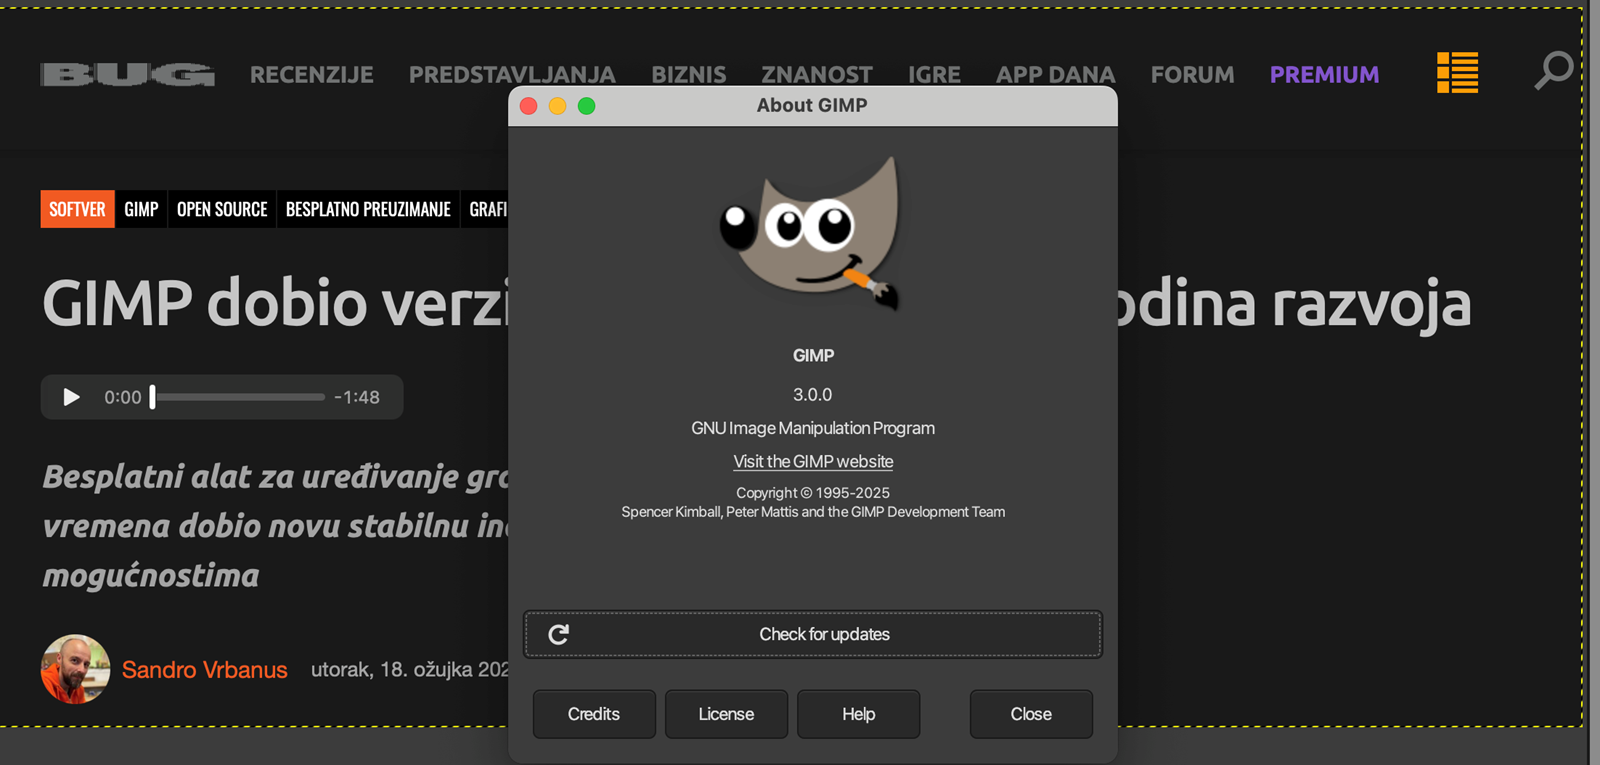Screen dimensions: 1600x765
Task: Click the Wilber mascot logo
Action: (x=812, y=235)
